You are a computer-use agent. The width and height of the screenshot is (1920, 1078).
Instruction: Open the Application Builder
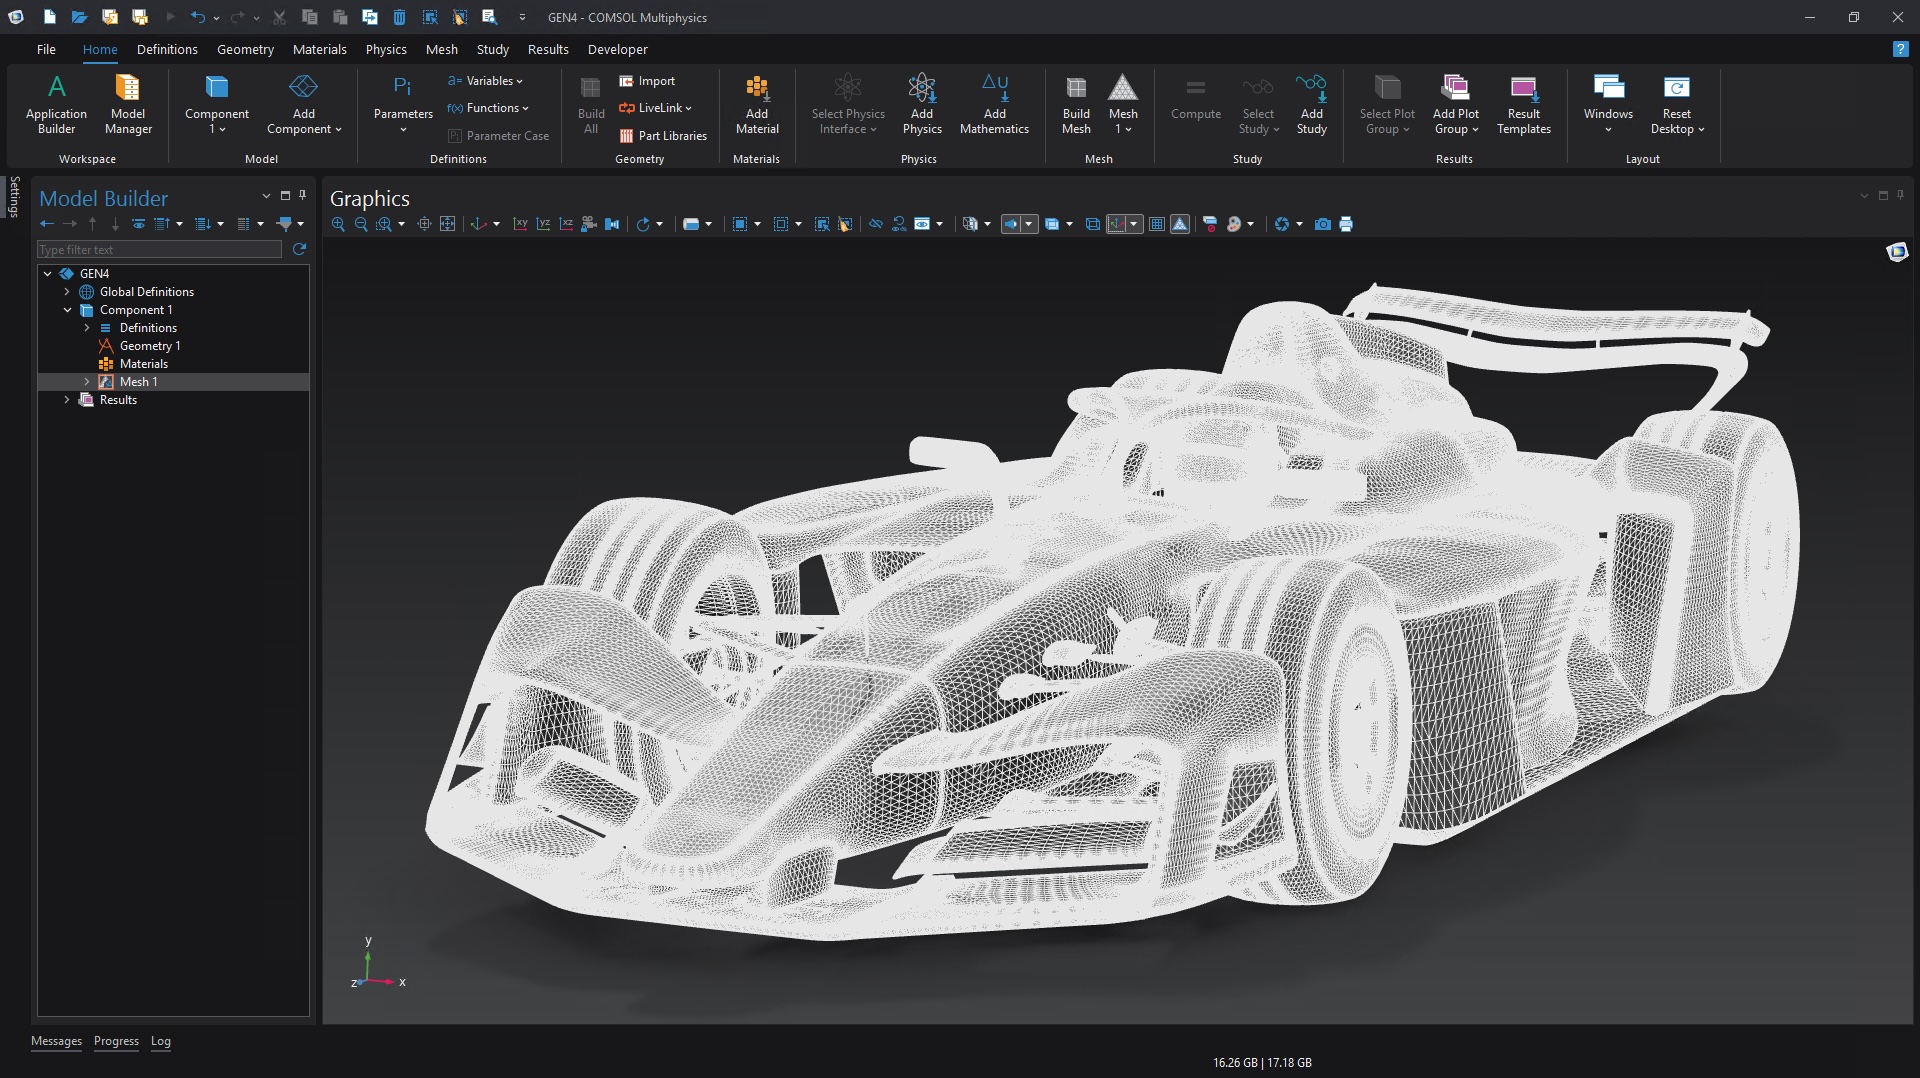[x=56, y=103]
